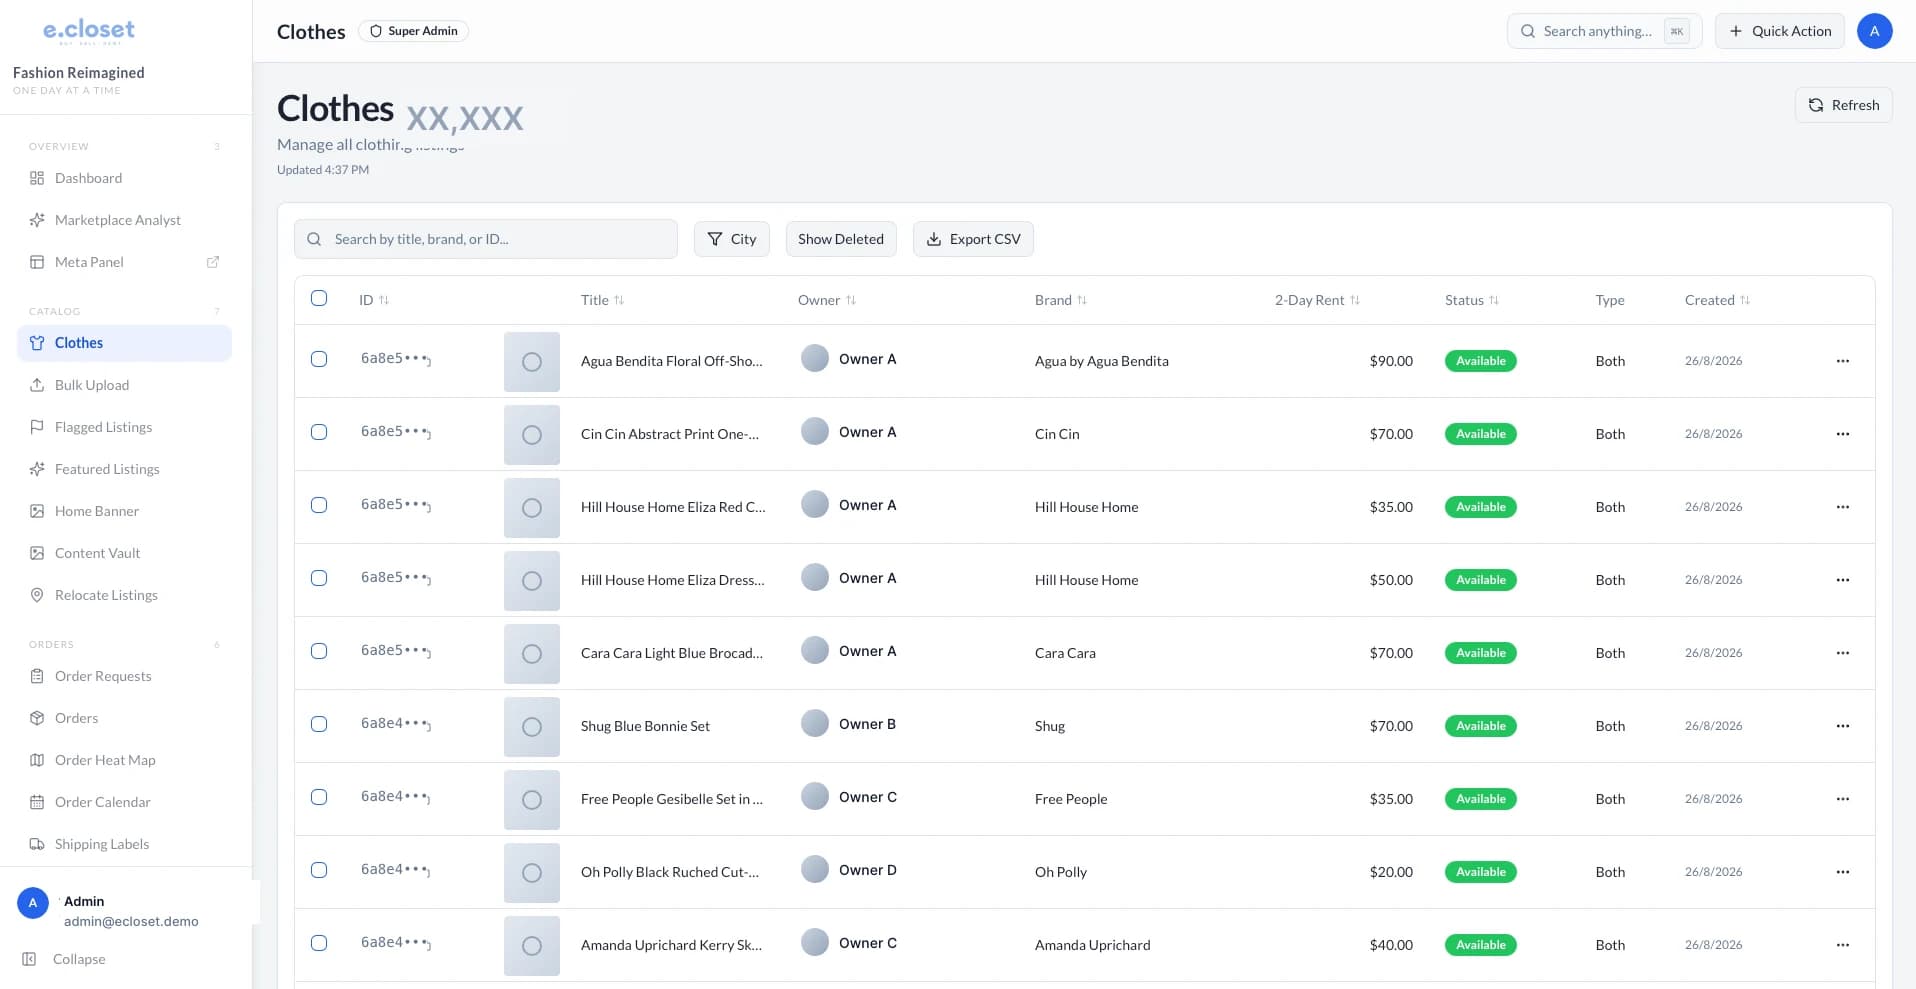
Task: Click the Content Vault icon
Action: tap(37, 553)
